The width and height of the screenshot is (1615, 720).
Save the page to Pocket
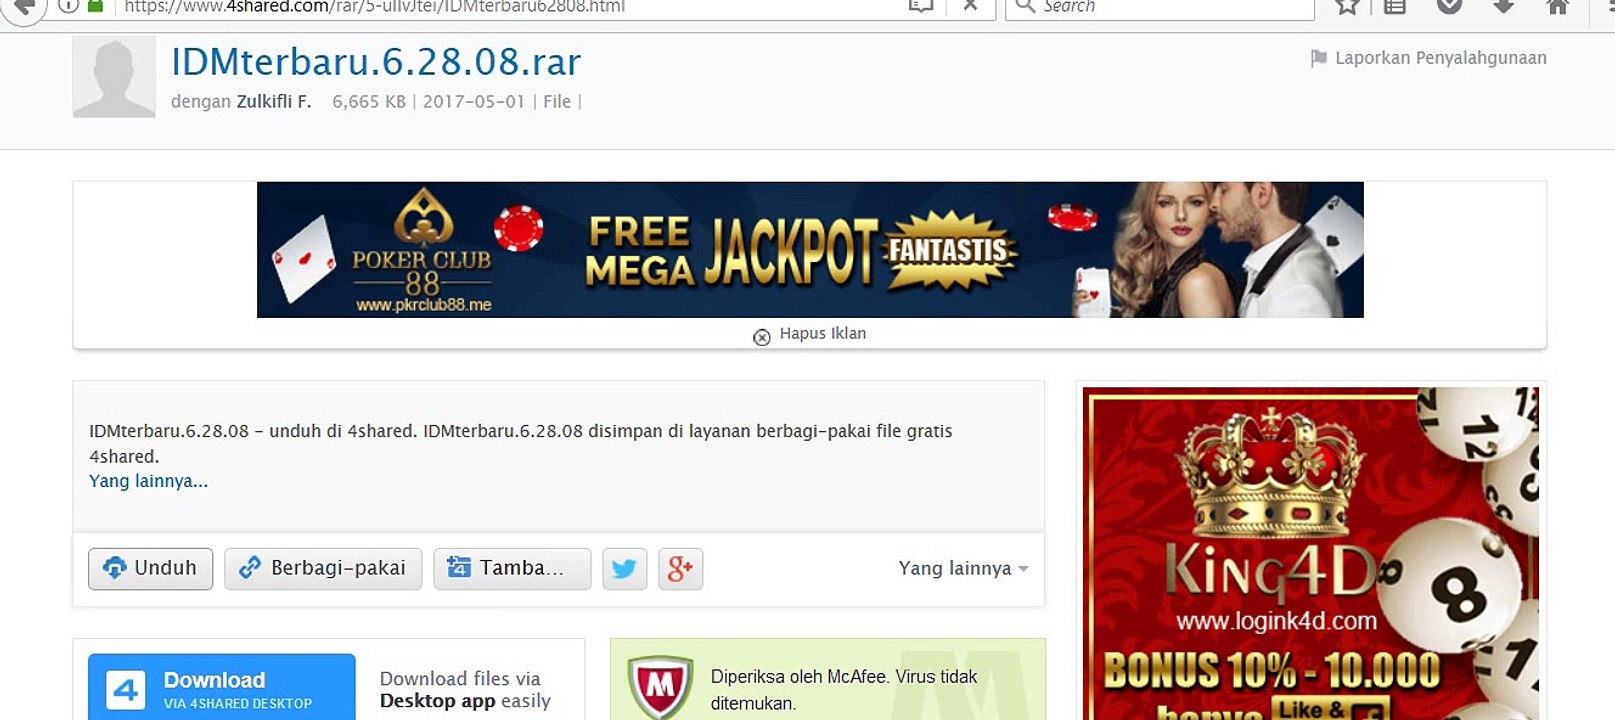point(1449,7)
